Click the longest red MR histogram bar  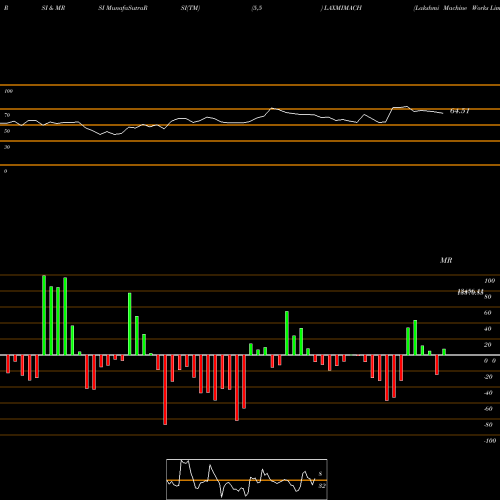(165, 390)
